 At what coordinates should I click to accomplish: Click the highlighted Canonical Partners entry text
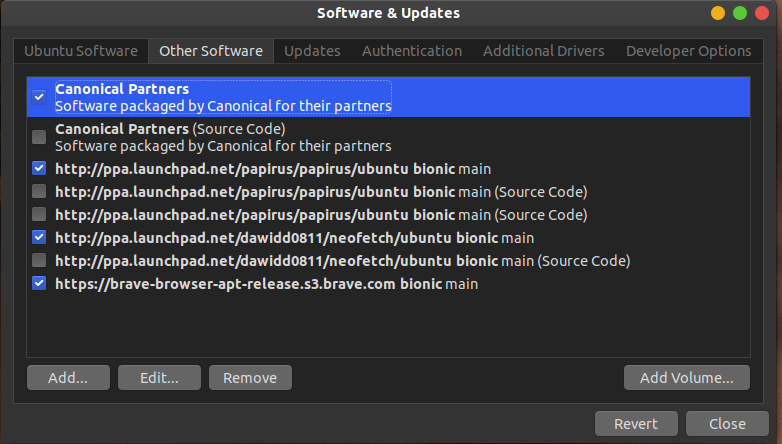point(223,97)
